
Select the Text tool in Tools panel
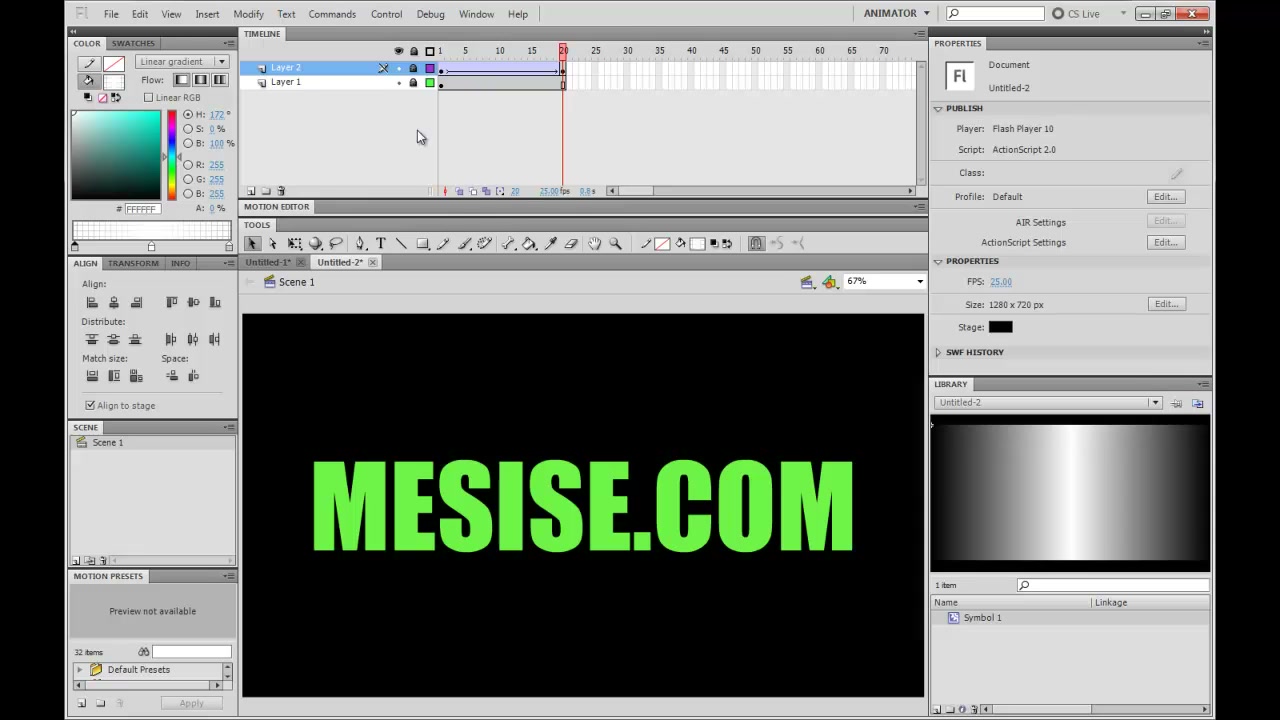click(380, 243)
